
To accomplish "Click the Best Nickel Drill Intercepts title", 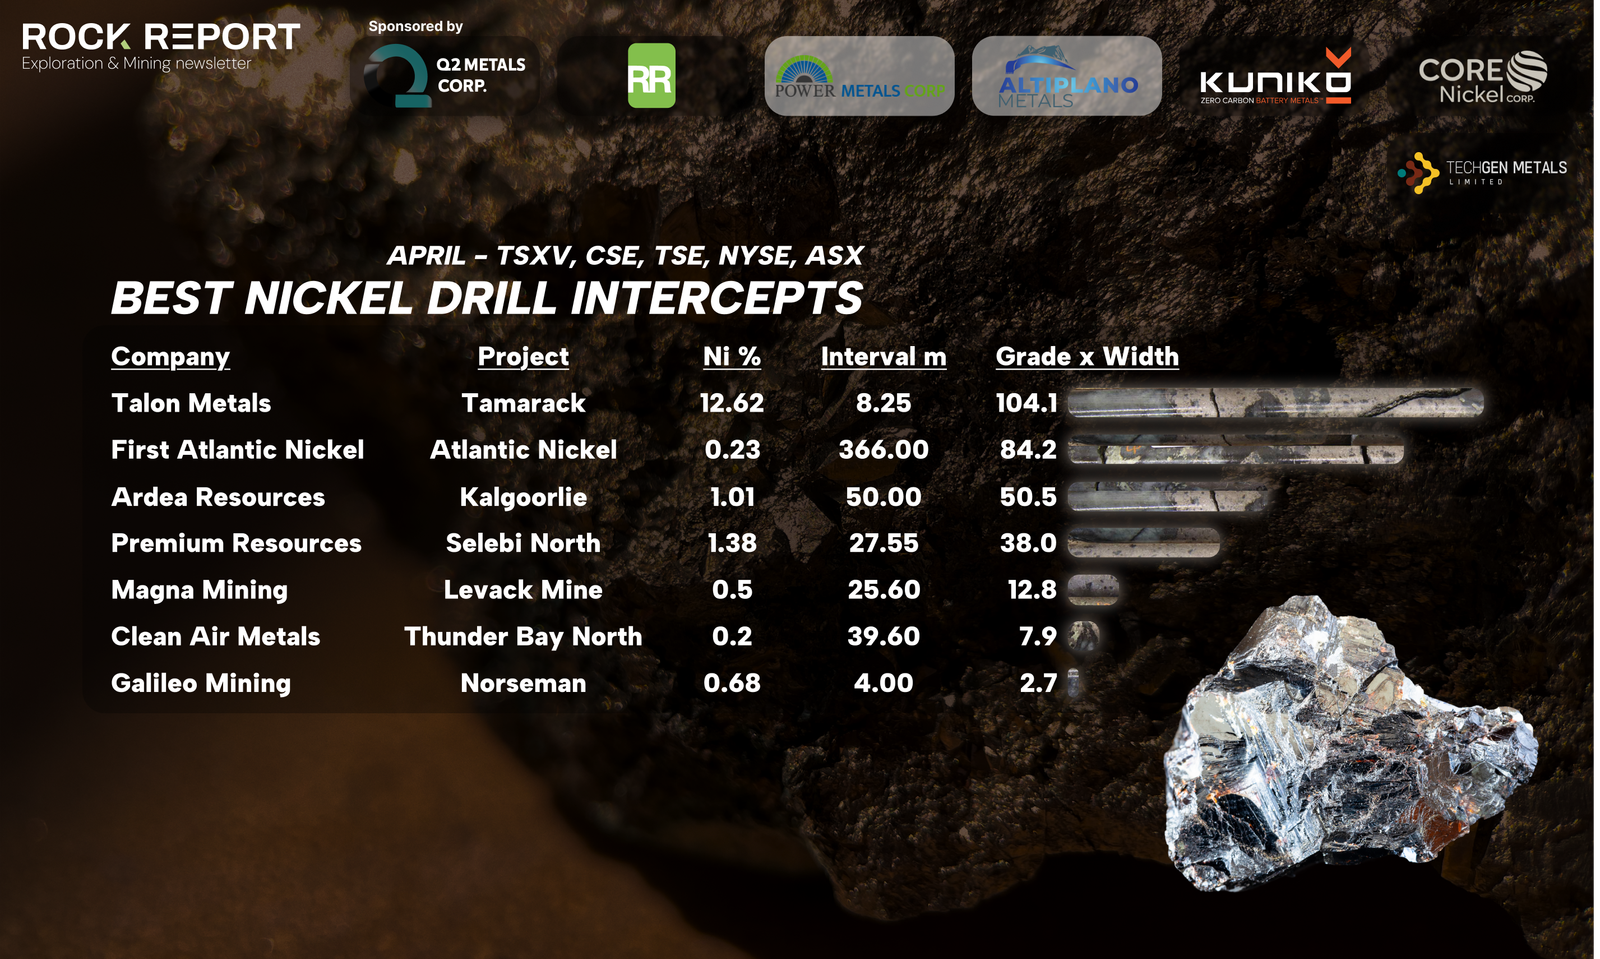I will coord(487,298).
